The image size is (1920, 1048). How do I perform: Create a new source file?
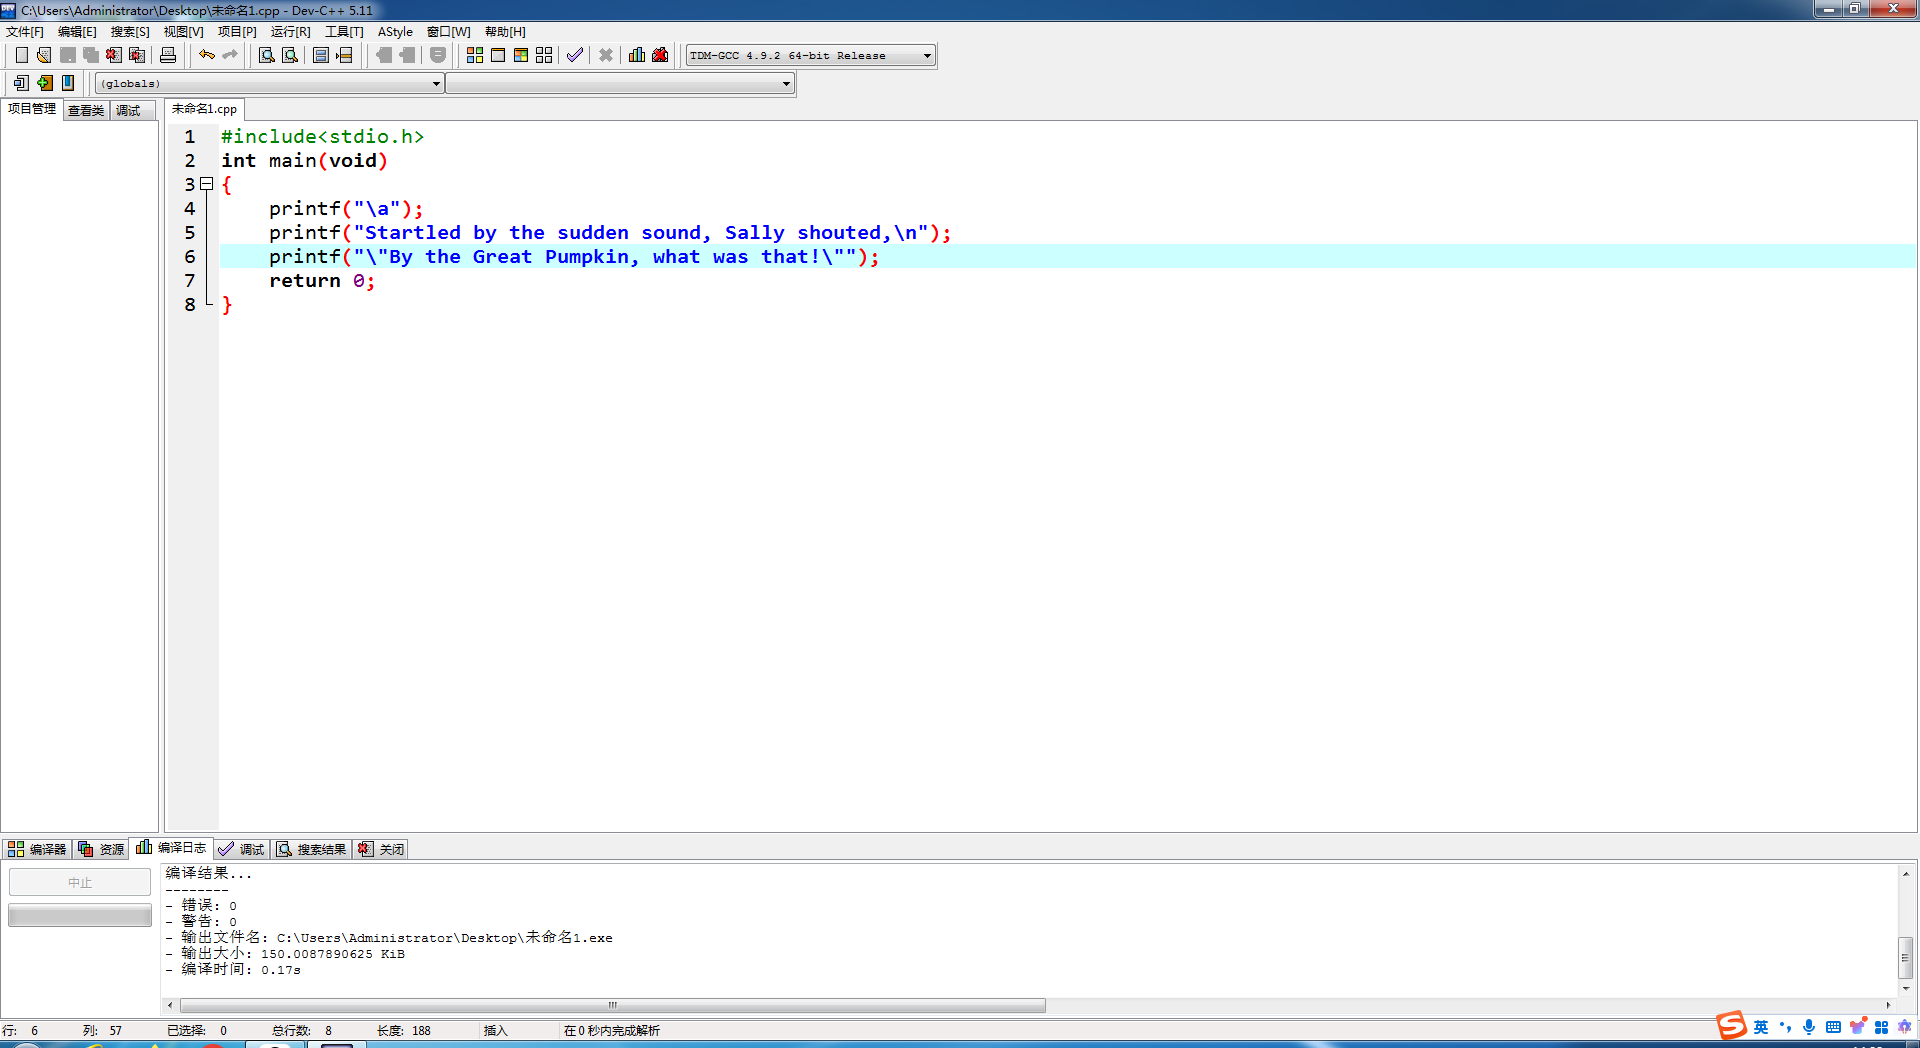(x=21, y=55)
